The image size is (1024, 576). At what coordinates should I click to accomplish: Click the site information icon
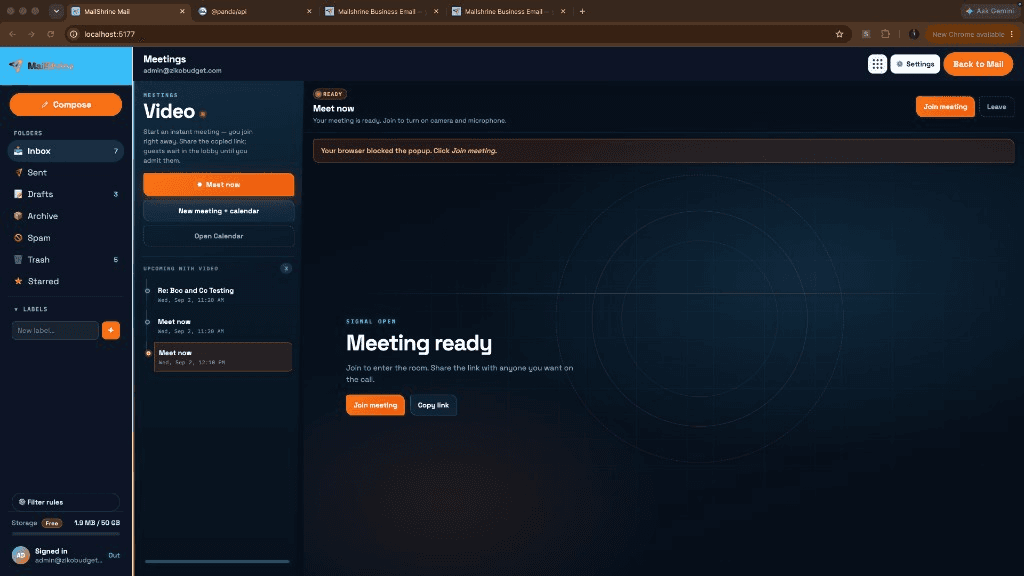[74, 34]
